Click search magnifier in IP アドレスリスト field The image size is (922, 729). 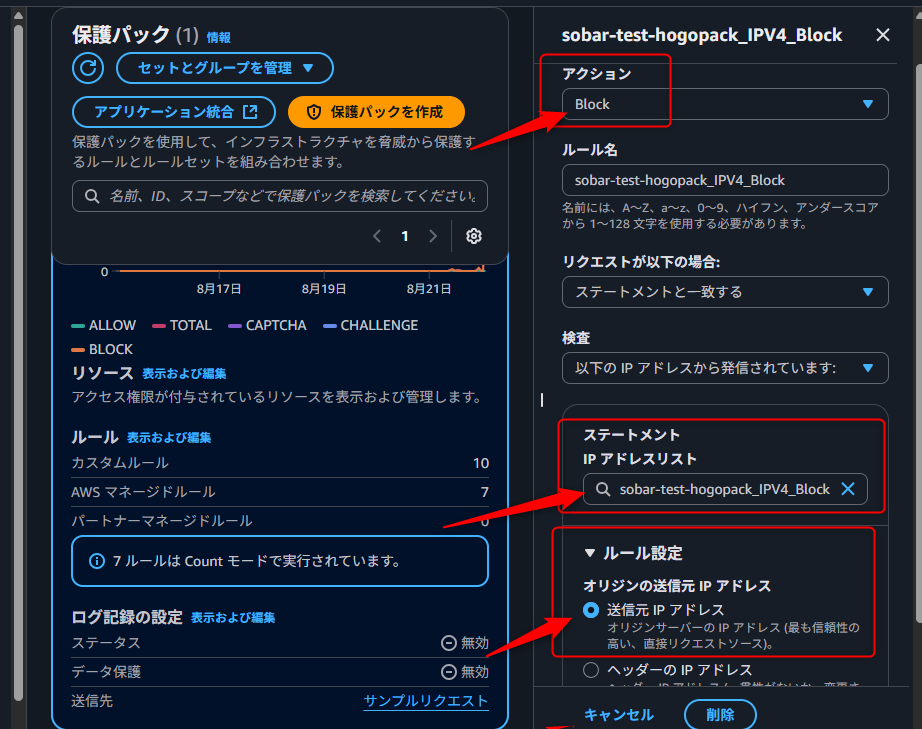(603, 489)
